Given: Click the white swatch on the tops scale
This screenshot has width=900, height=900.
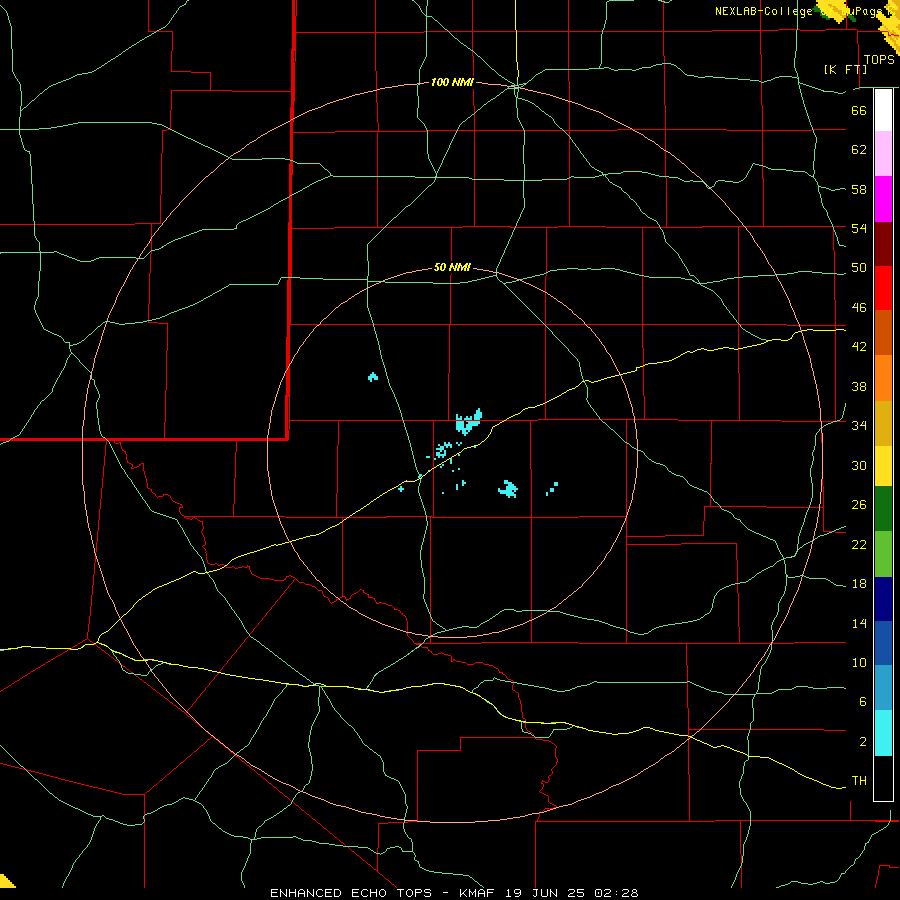Looking at the screenshot, I should coord(883,110).
